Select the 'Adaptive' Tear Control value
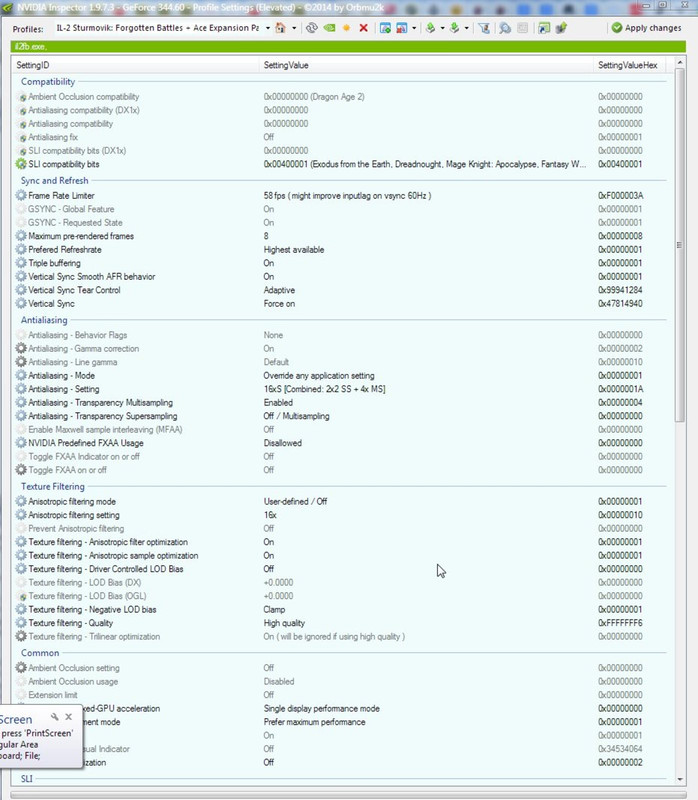 click(279, 290)
